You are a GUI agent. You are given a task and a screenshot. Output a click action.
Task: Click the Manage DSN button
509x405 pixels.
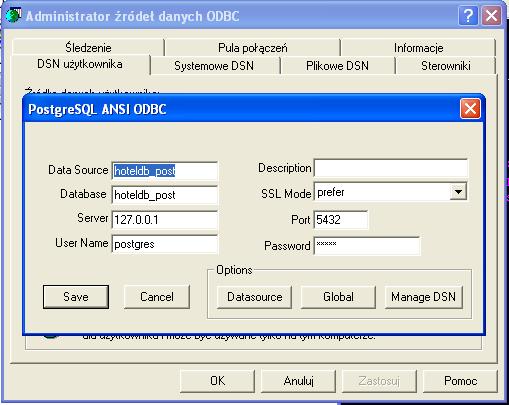423,297
